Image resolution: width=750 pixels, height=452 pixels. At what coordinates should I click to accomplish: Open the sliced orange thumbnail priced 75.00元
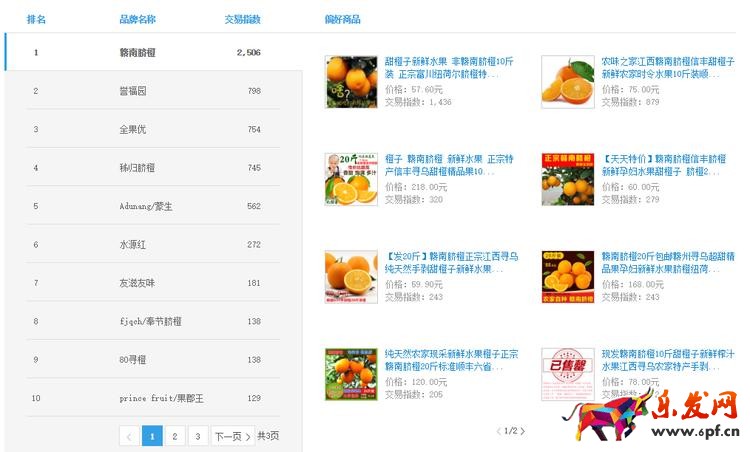pyautogui.click(x=568, y=82)
